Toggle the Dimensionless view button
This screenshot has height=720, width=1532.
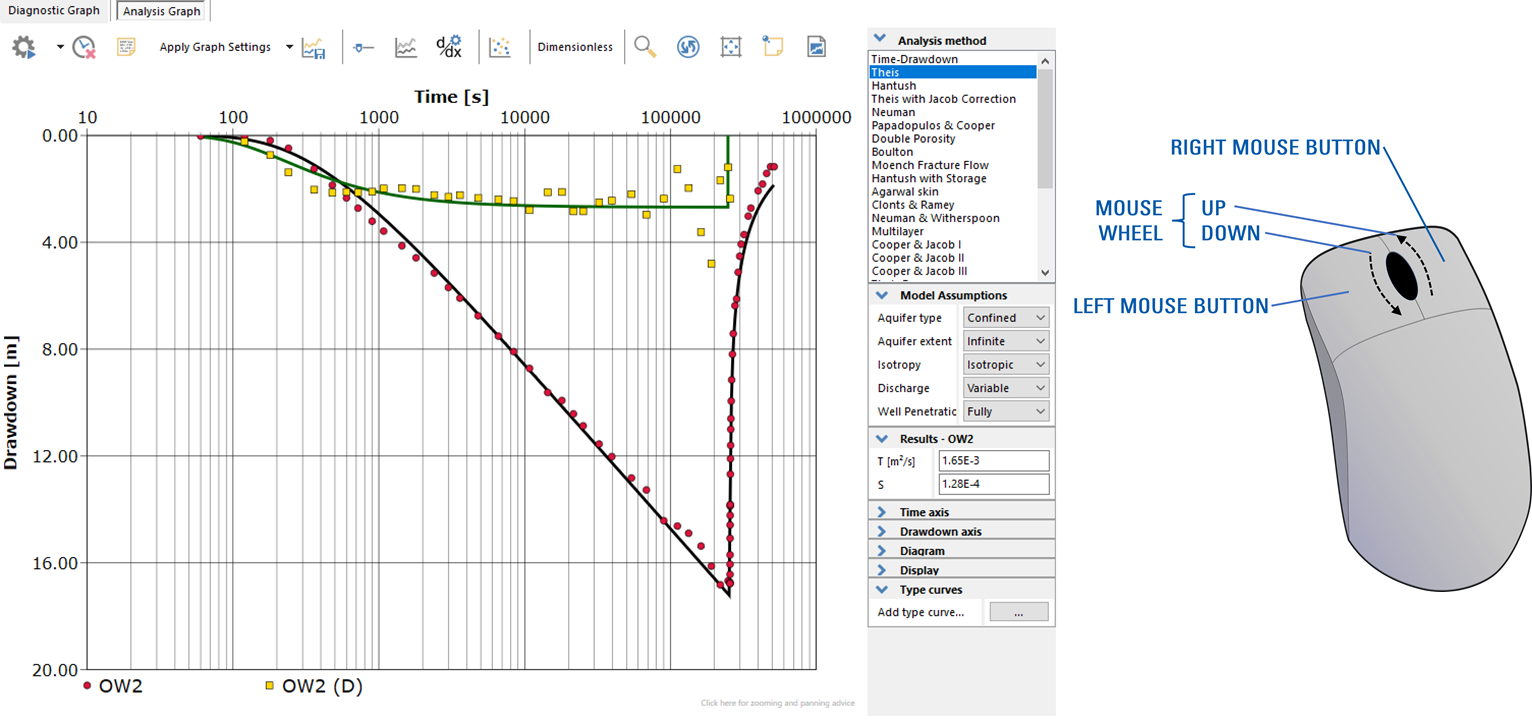(575, 47)
